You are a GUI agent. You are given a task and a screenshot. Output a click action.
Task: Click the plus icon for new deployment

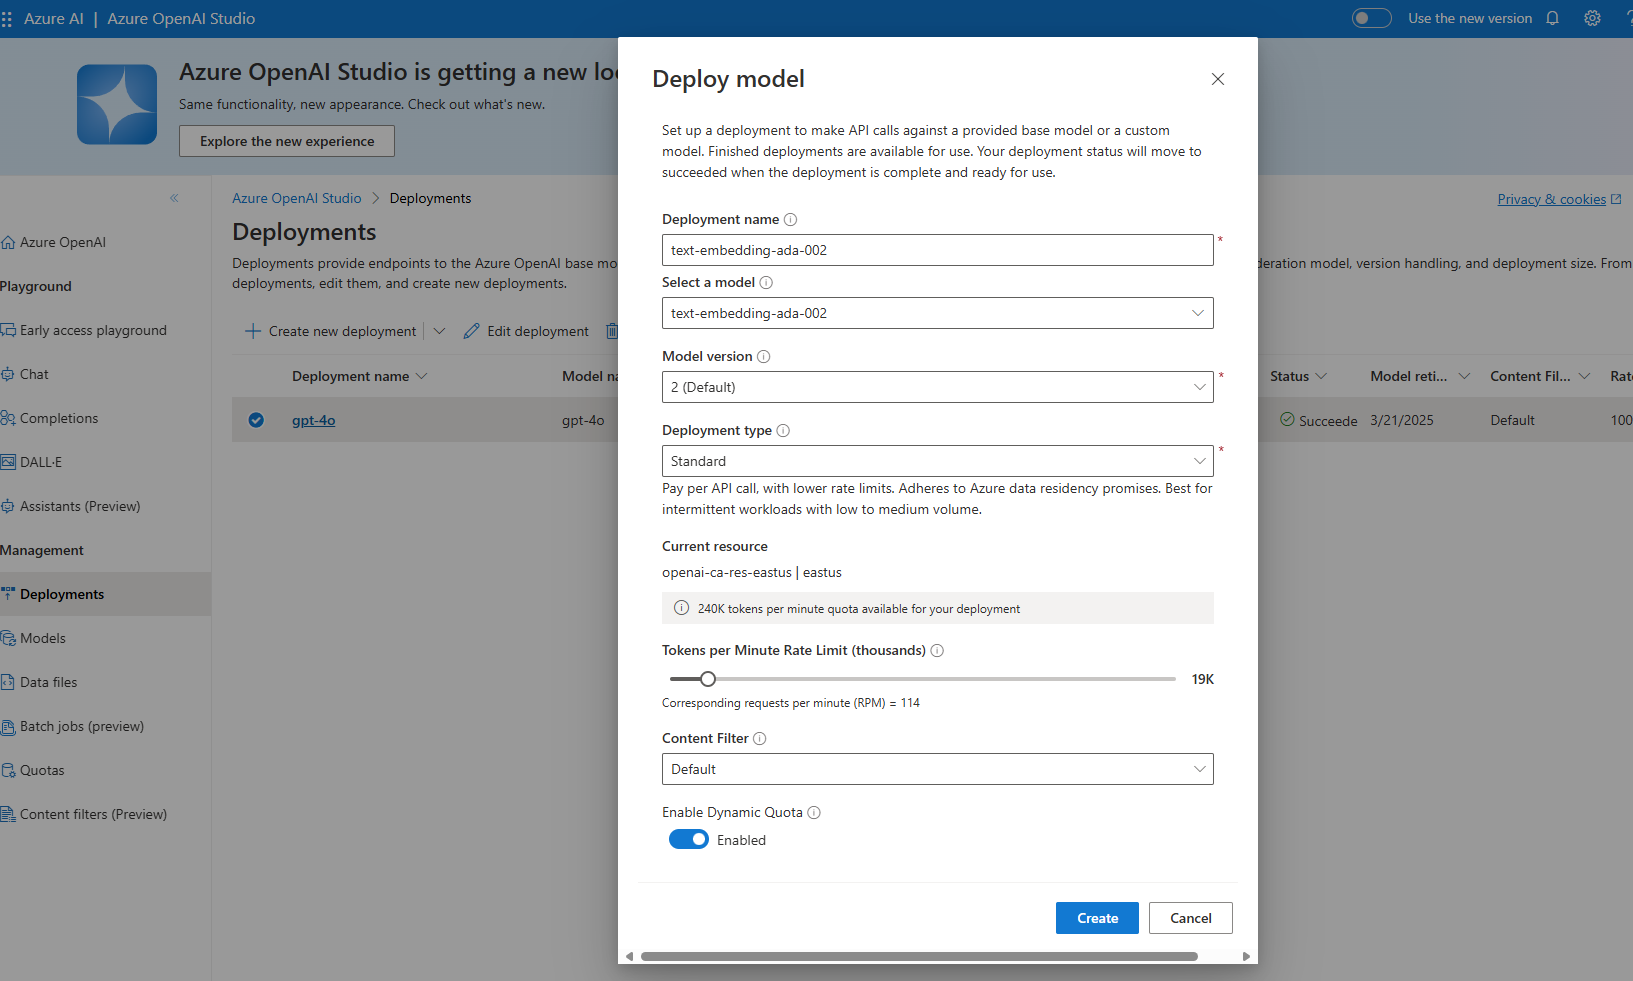[x=252, y=331]
